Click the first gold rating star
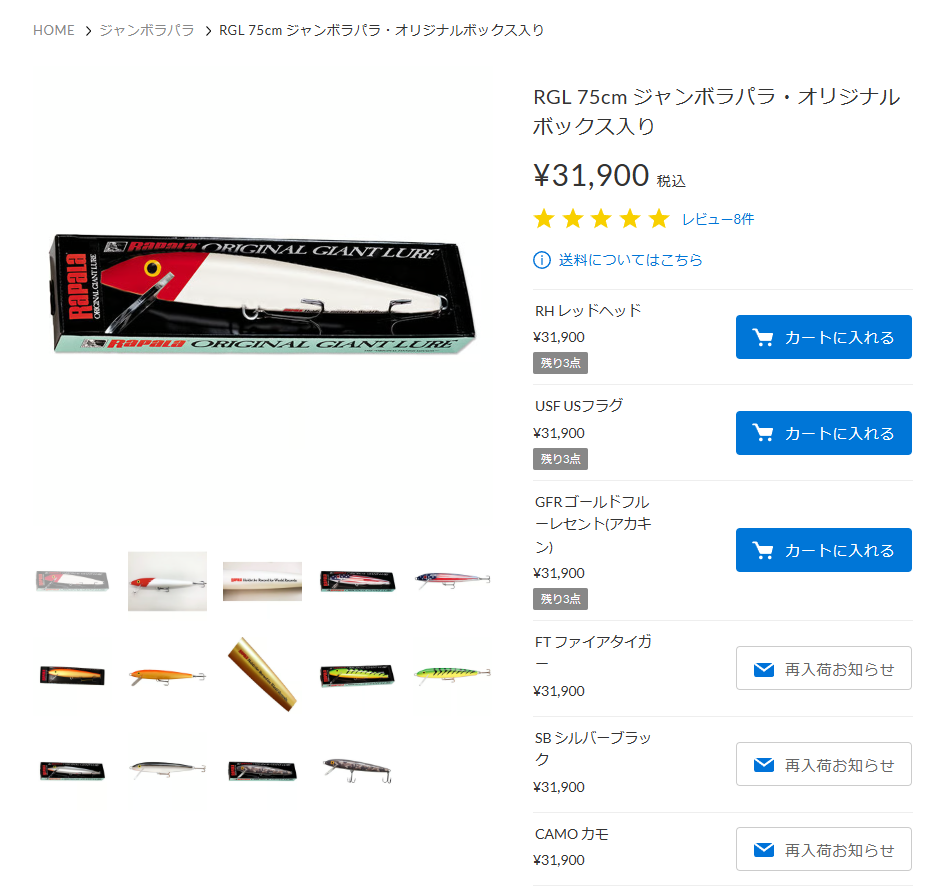 pyautogui.click(x=544, y=219)
